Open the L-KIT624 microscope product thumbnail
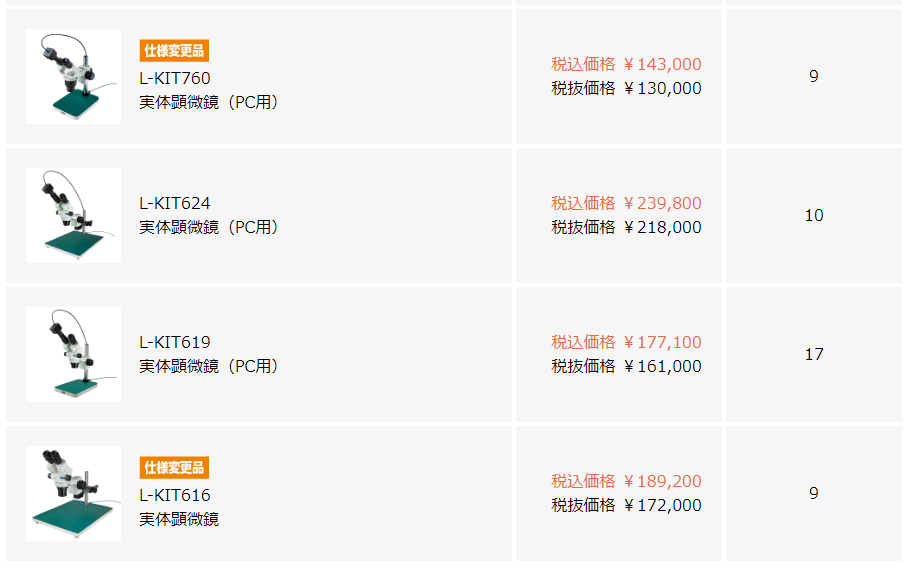 (74, 215)
